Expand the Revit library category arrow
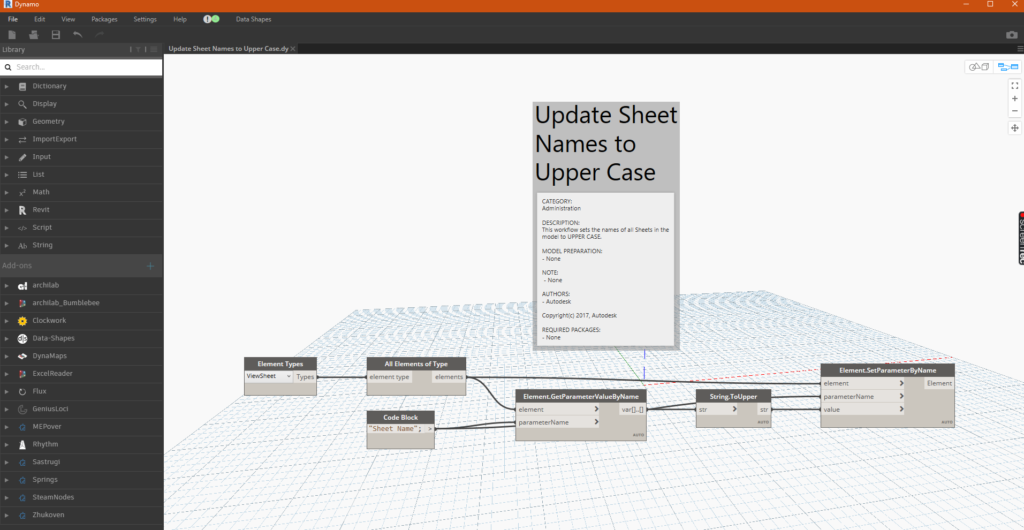Image resolution: width=1024 pixels, height=530 pixels. (7, 210)
